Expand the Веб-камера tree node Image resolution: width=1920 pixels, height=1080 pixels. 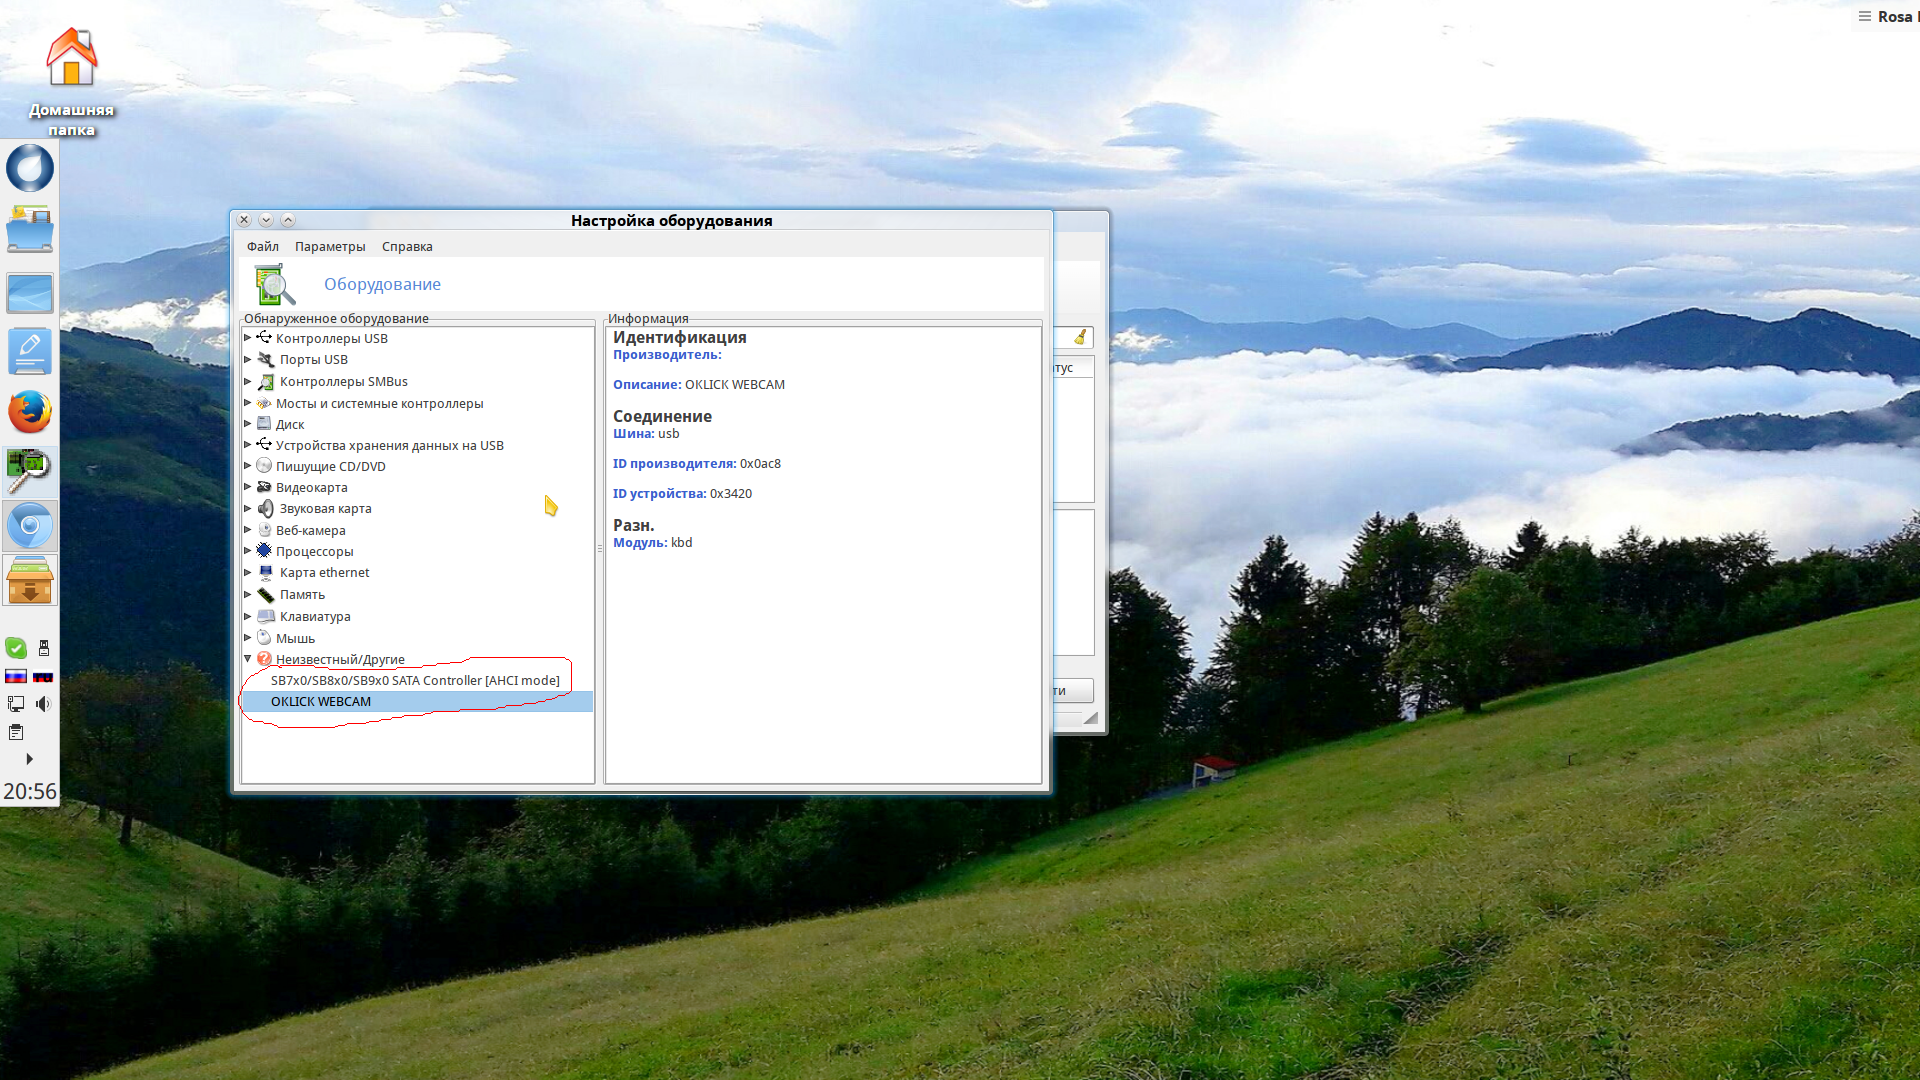[x=248, y=530]
